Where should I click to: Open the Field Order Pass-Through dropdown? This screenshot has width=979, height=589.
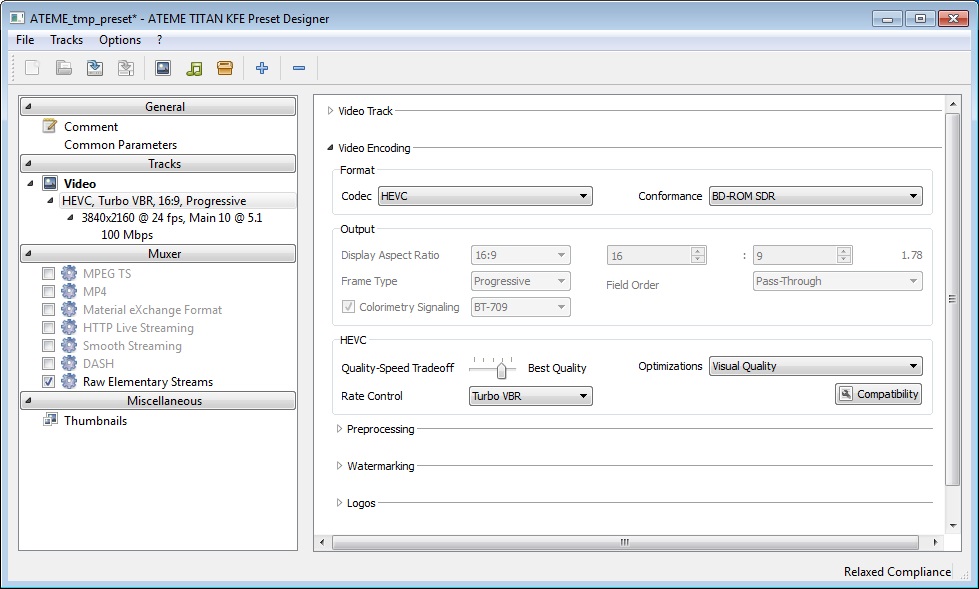(x=837, y=281)
